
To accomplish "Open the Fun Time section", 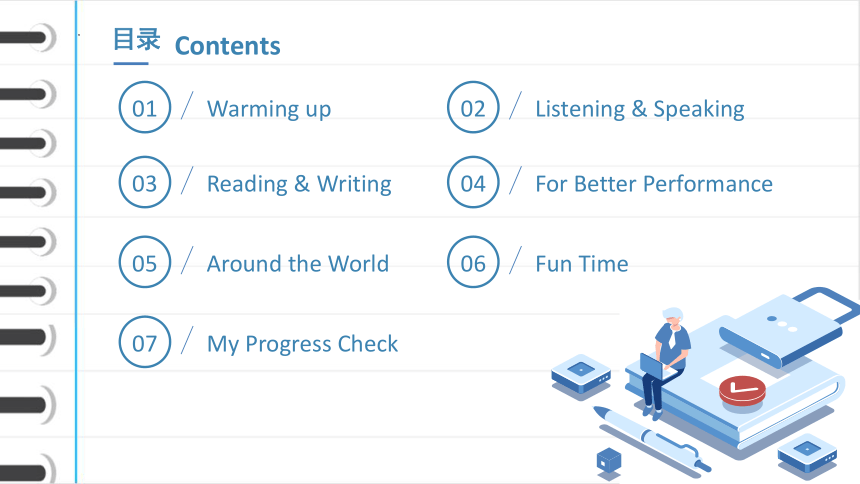I will (581, 264).
